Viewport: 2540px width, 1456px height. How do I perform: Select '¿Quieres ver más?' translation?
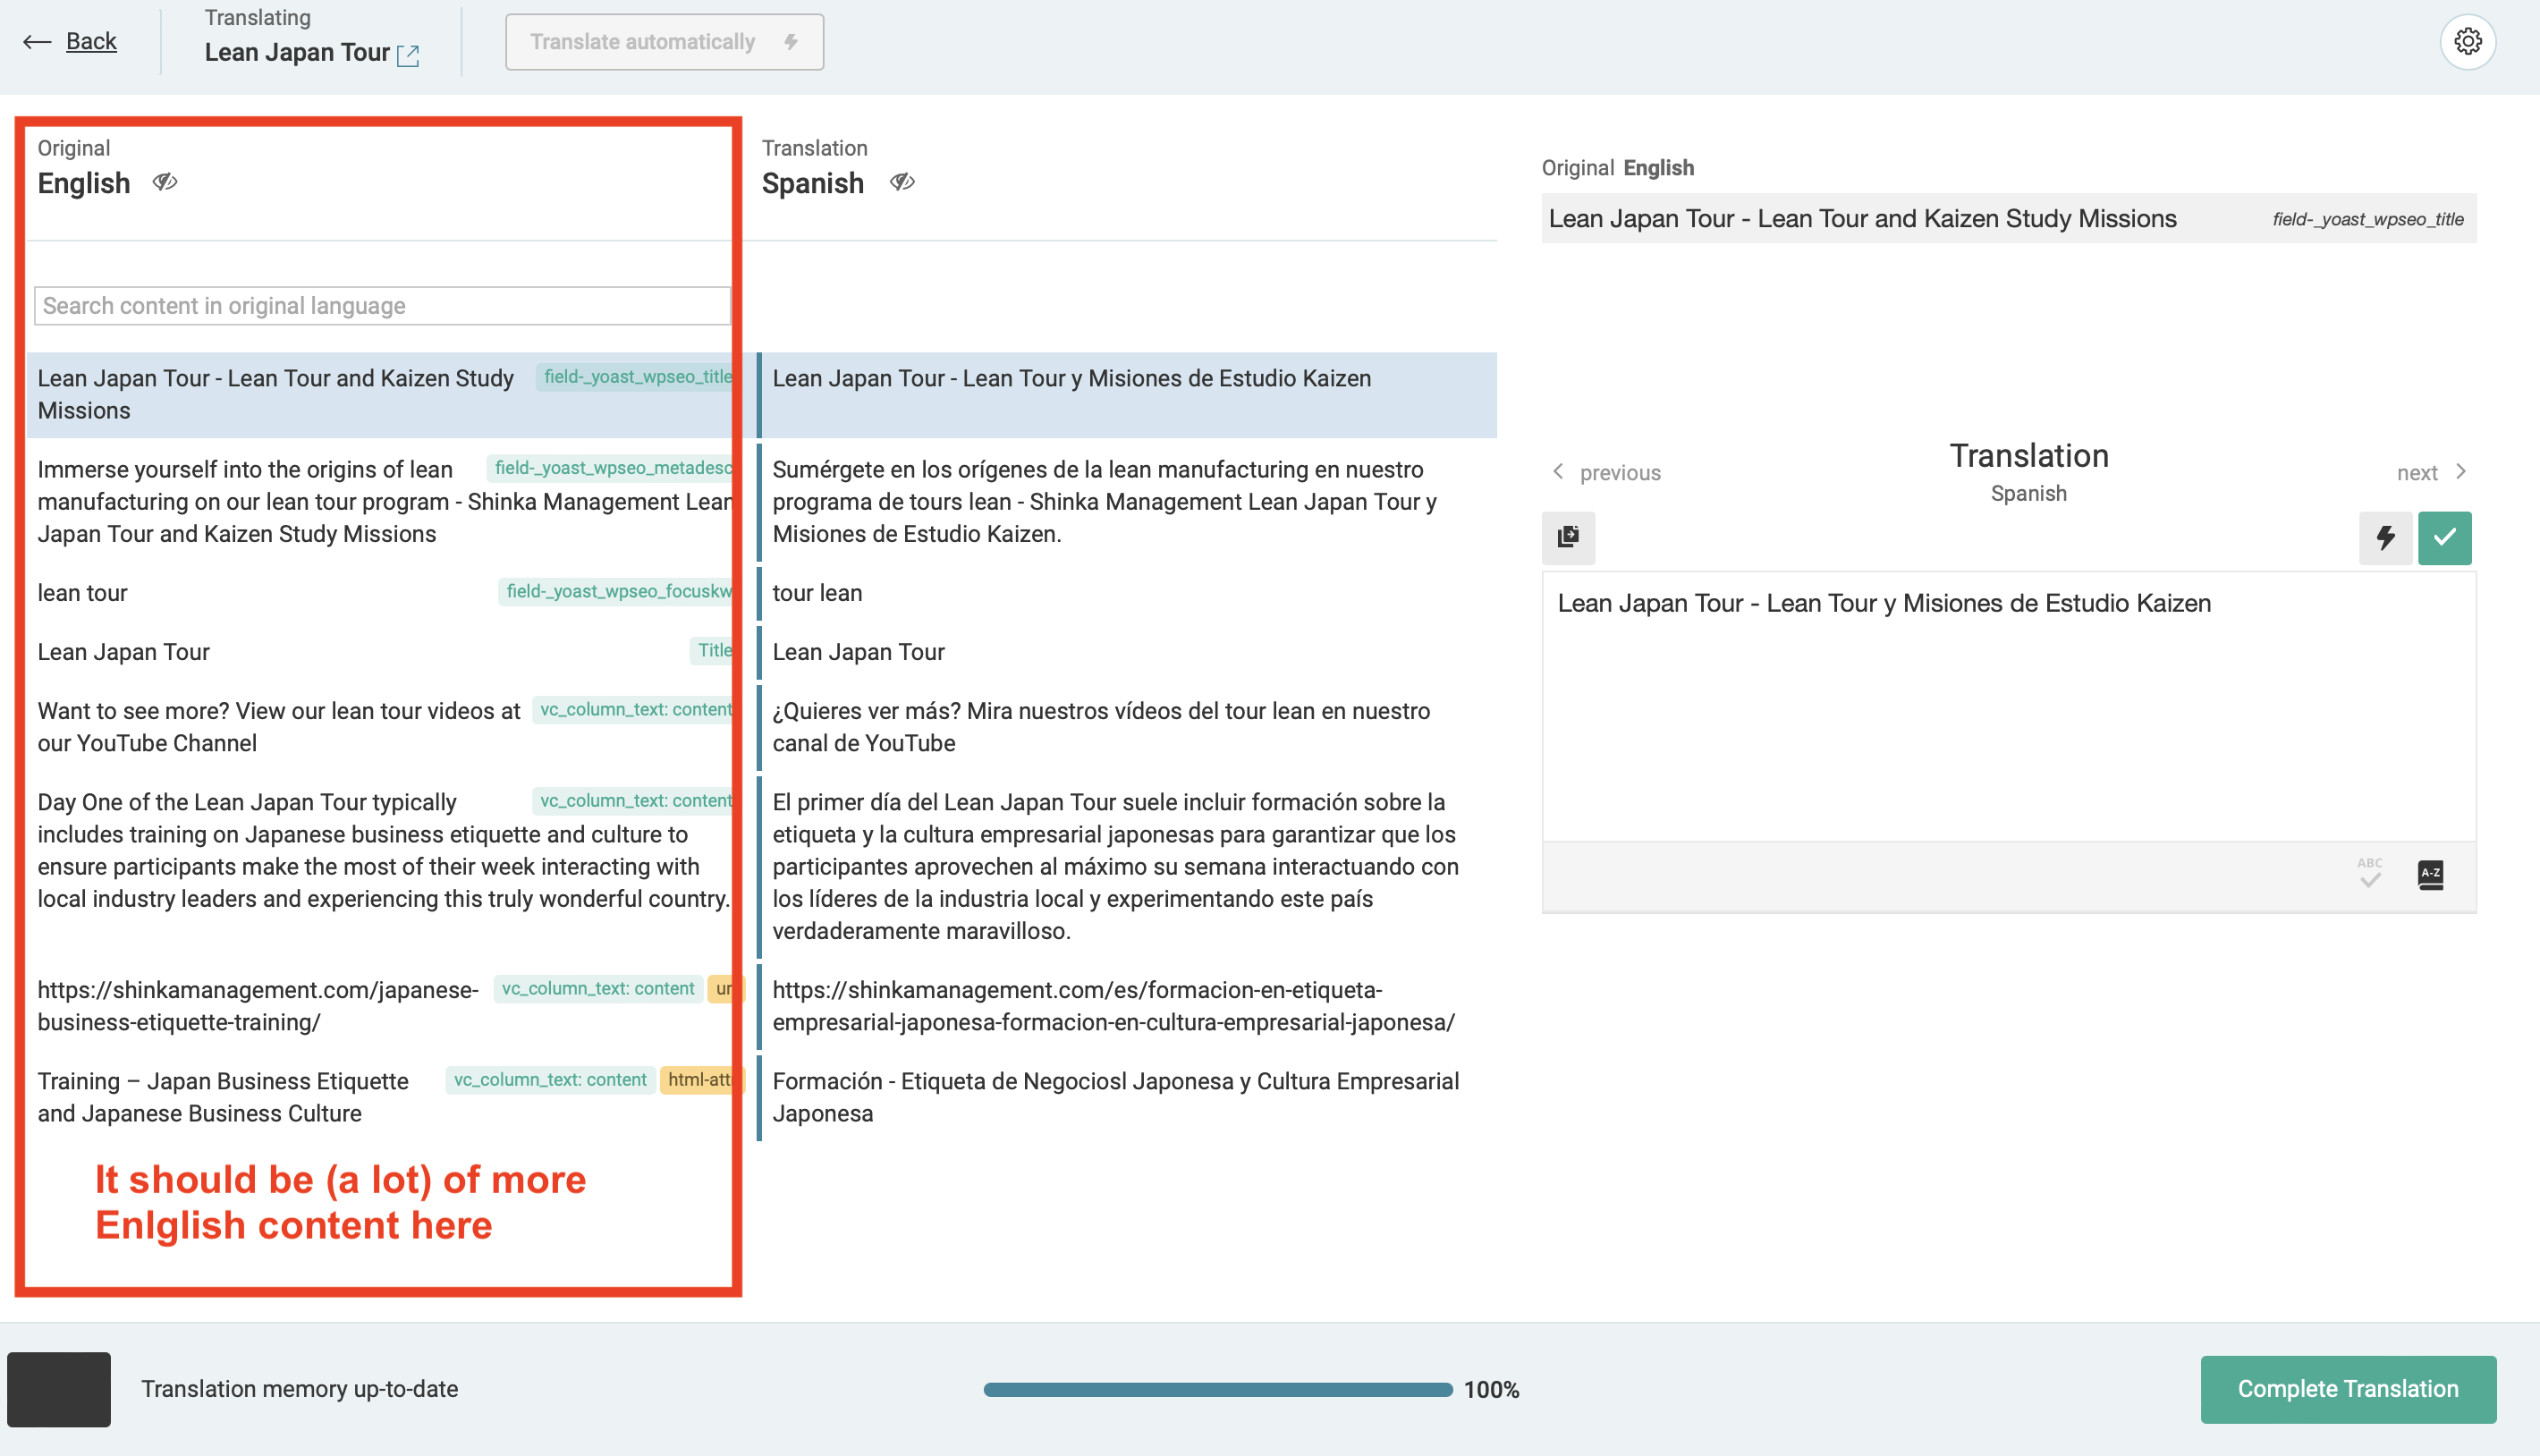point(1127,727)
